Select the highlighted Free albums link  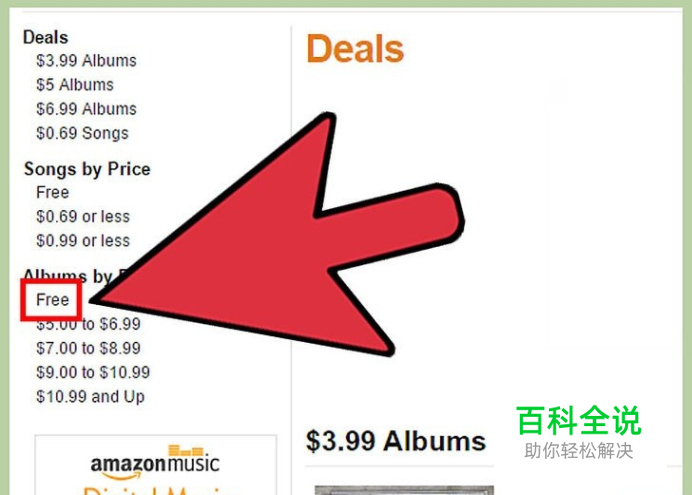tap(53, 300)
